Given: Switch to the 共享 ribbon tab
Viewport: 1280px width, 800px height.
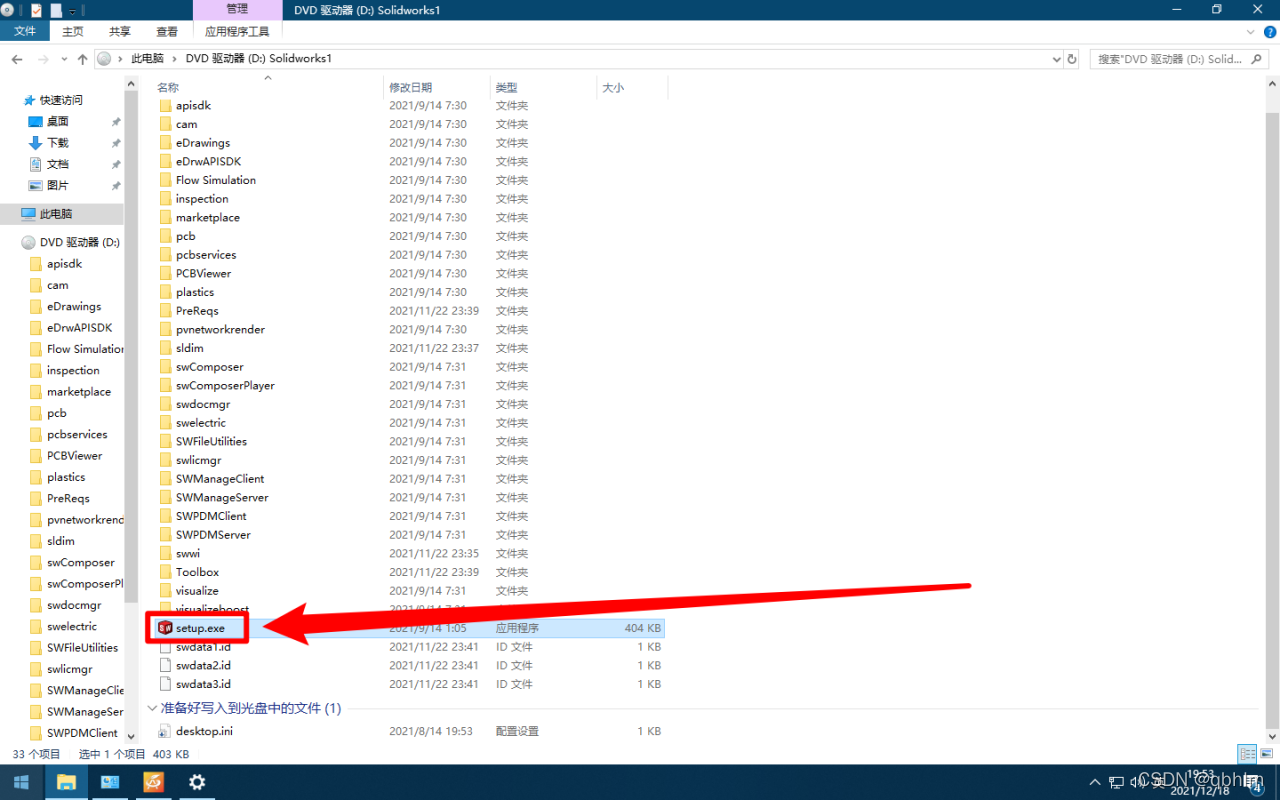Looking at the screenshot, I should 120,32.
